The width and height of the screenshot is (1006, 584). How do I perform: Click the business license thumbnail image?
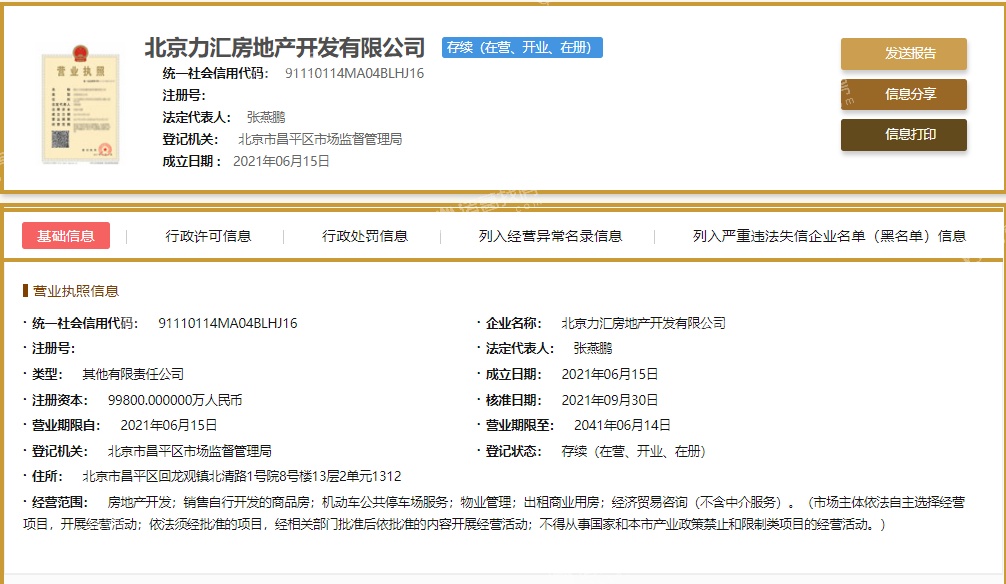pyautogui.click(x=80, y=106)
